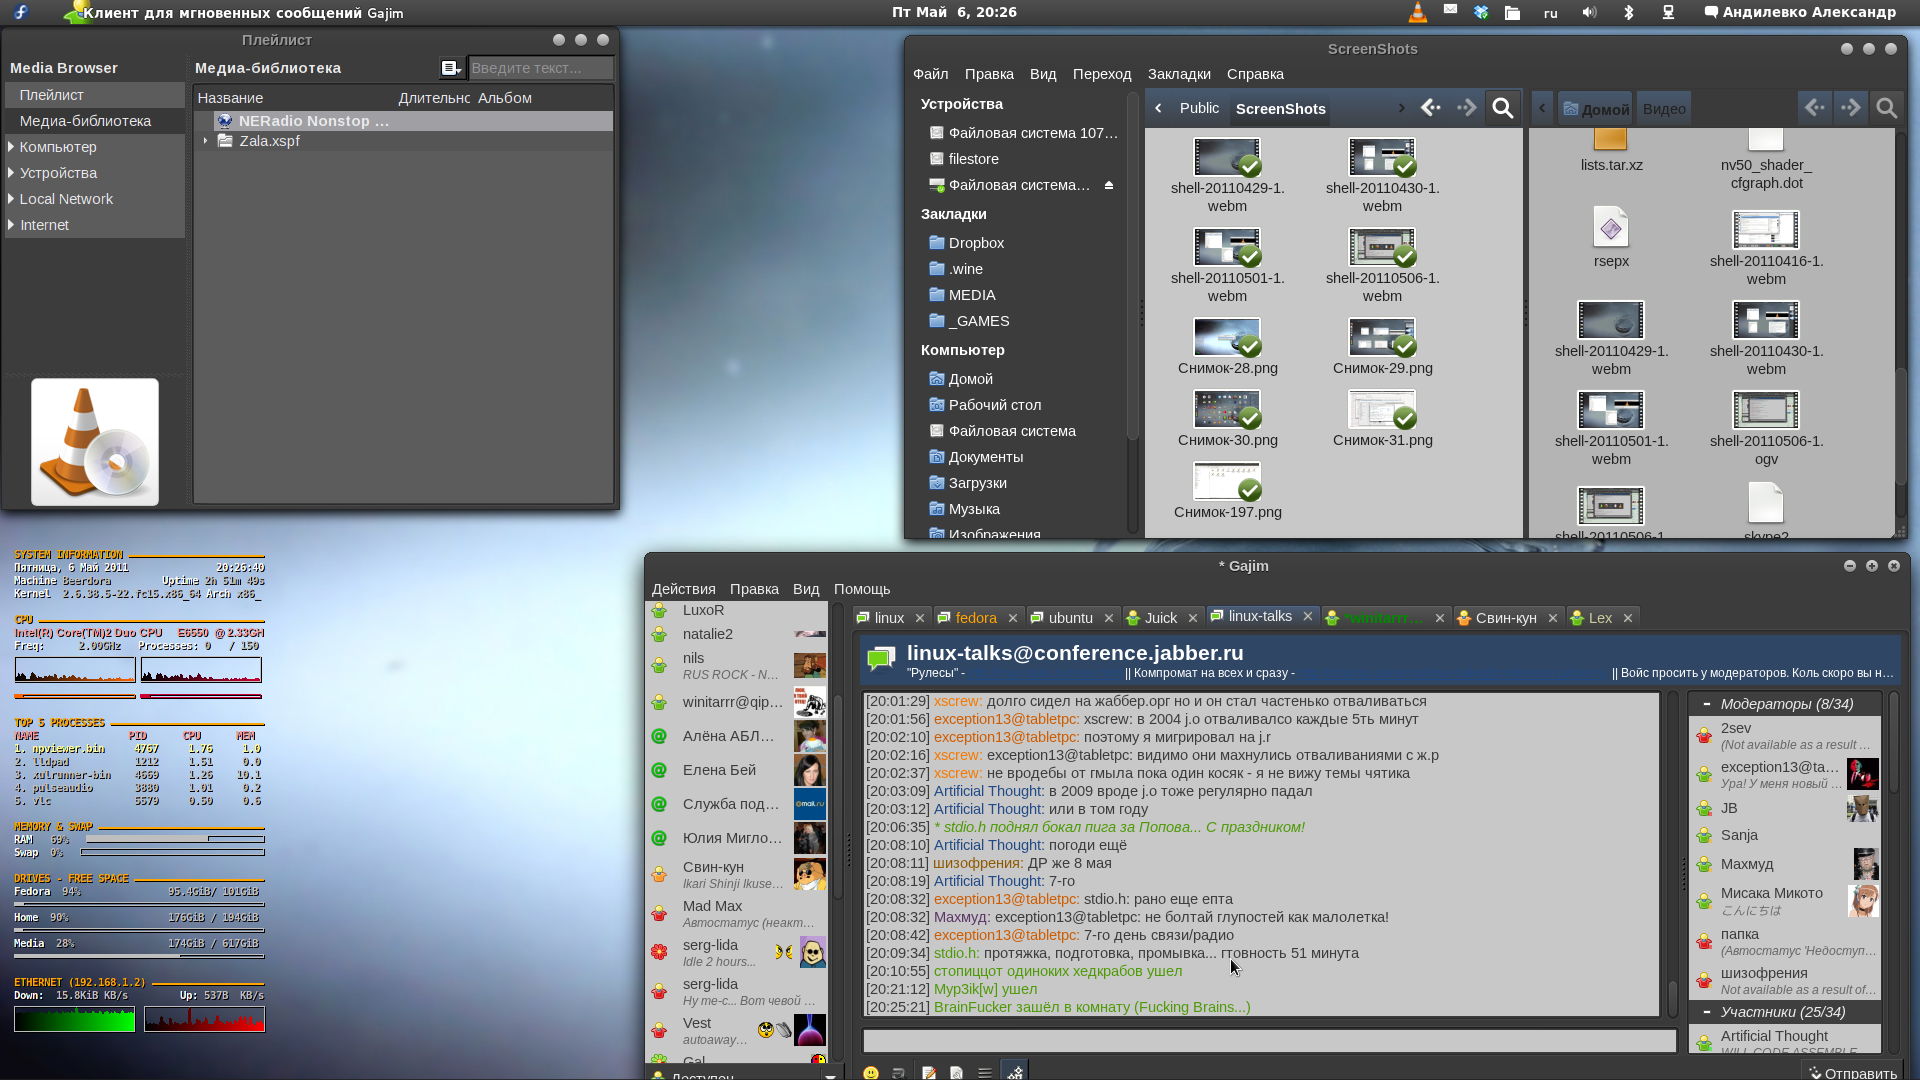The image size is (1920, 1080).
Task: Expand Устройства in Media Browser
Action: click(x=11, y=173)
